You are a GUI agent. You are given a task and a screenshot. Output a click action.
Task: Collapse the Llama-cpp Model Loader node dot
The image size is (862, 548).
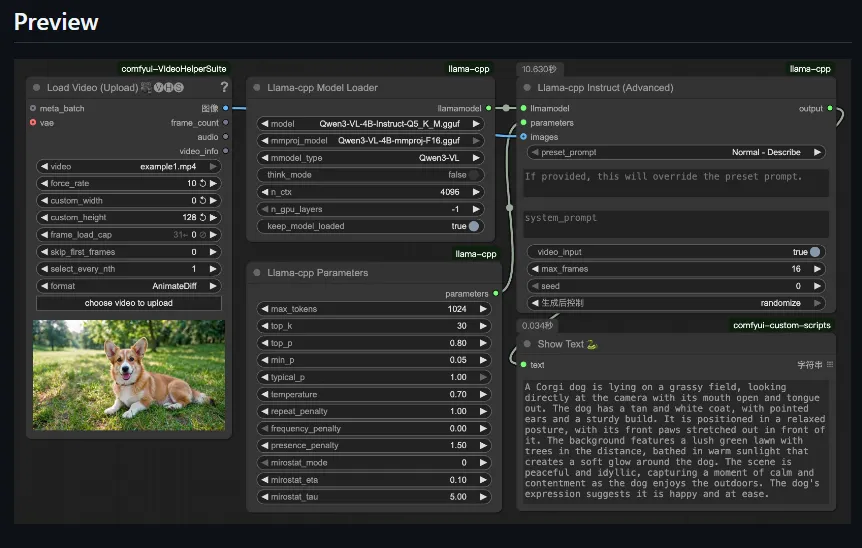(257, 87)
